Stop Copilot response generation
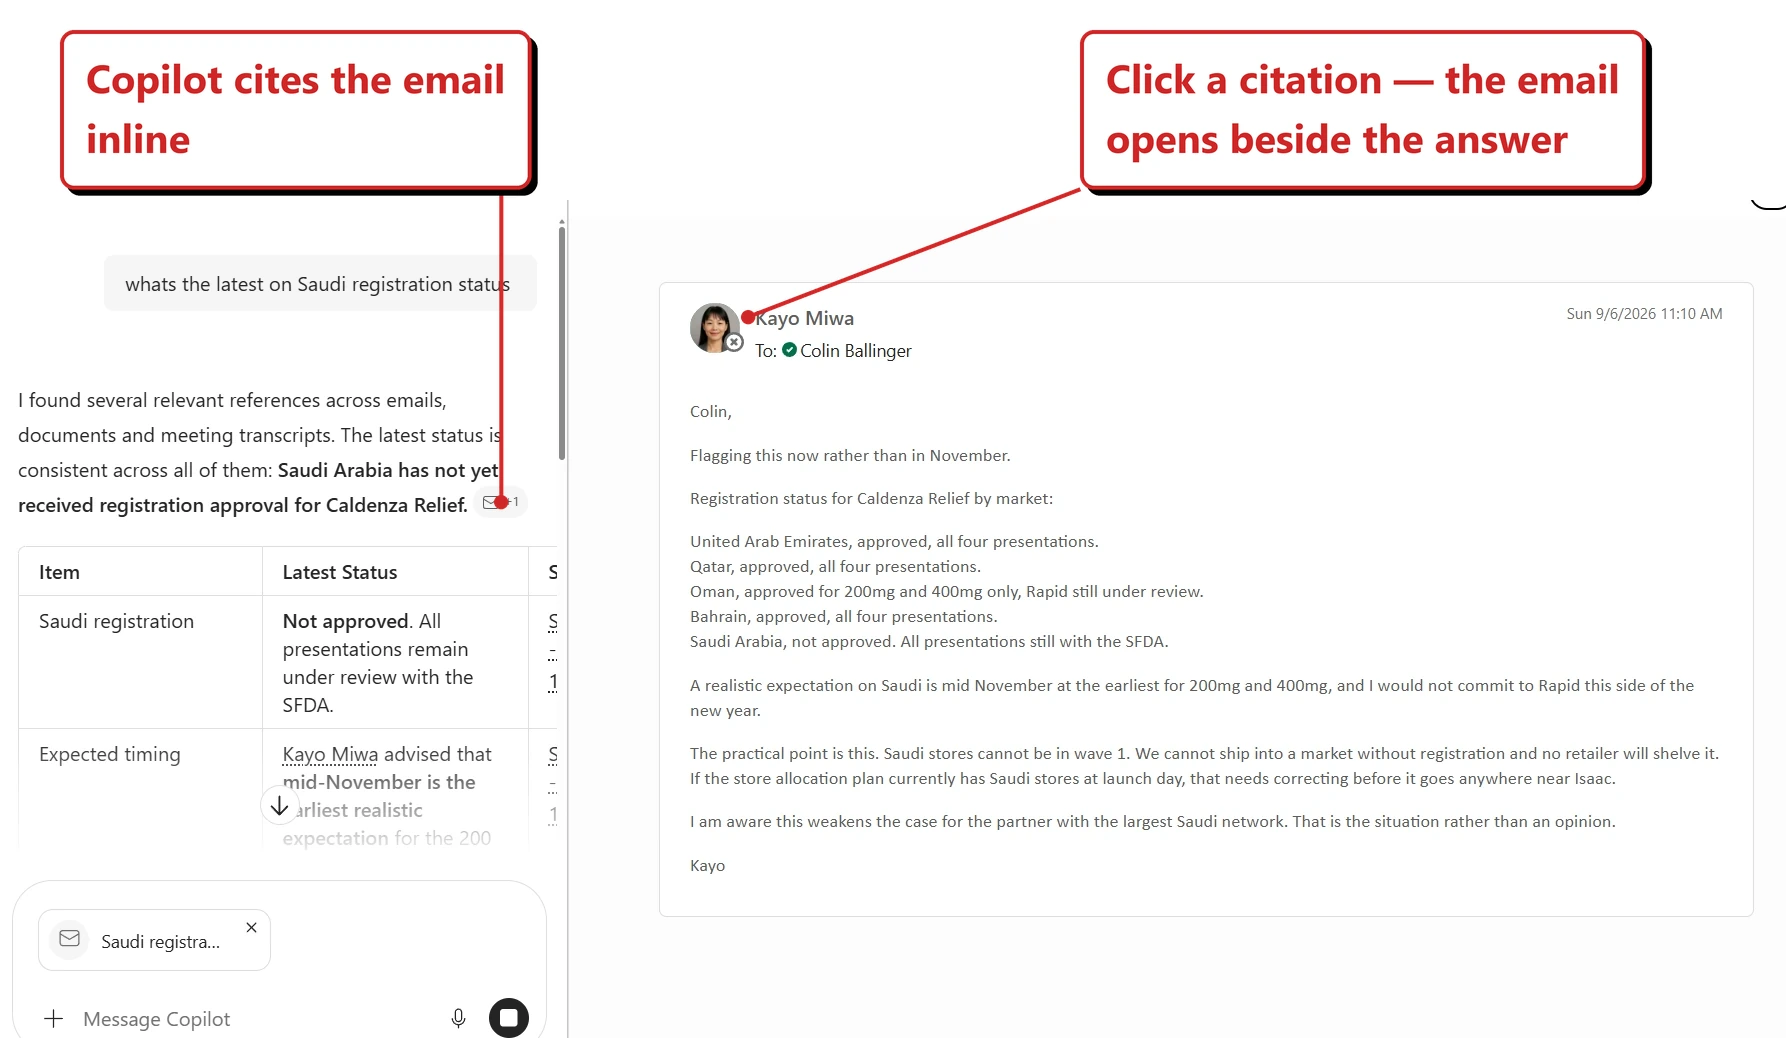The width and height of the screenshot is (1786, 1038). pyautogui.click(x=509, y=1018)
